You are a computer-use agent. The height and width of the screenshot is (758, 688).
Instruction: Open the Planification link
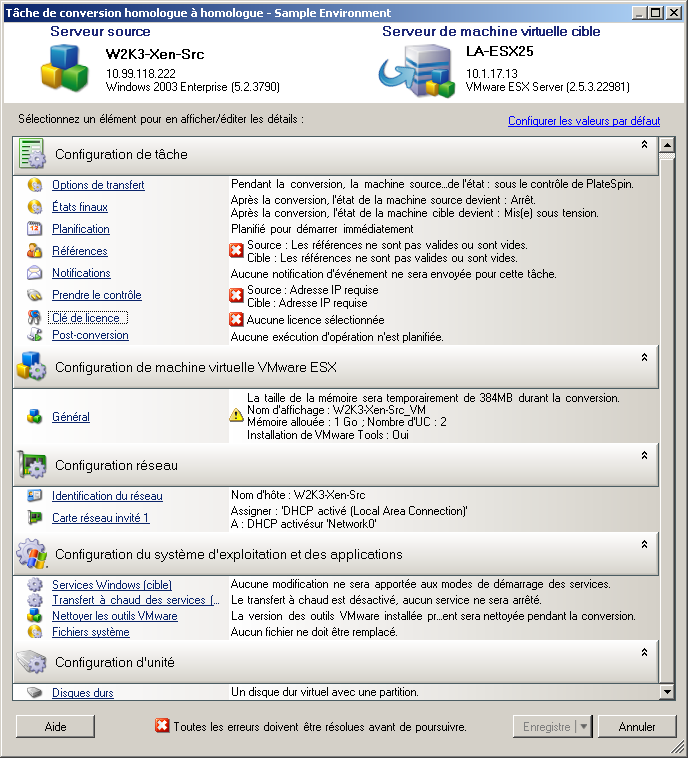(x=81, y=229)
